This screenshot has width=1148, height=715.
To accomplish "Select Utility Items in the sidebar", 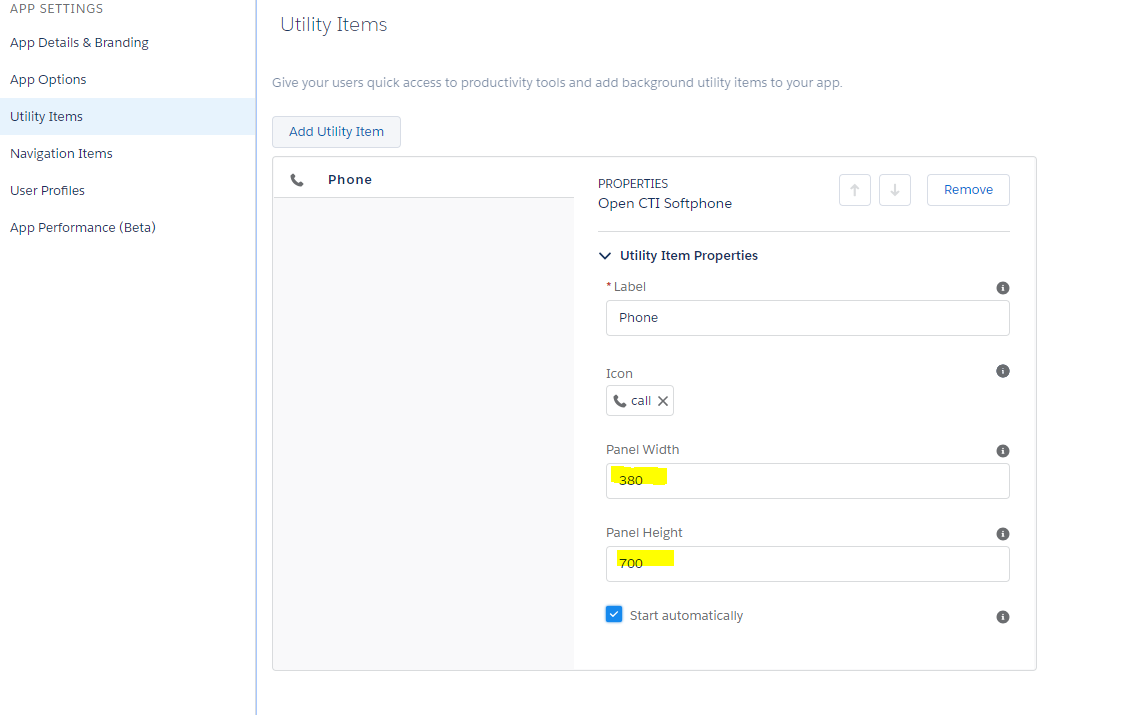I will click(46, 117).
